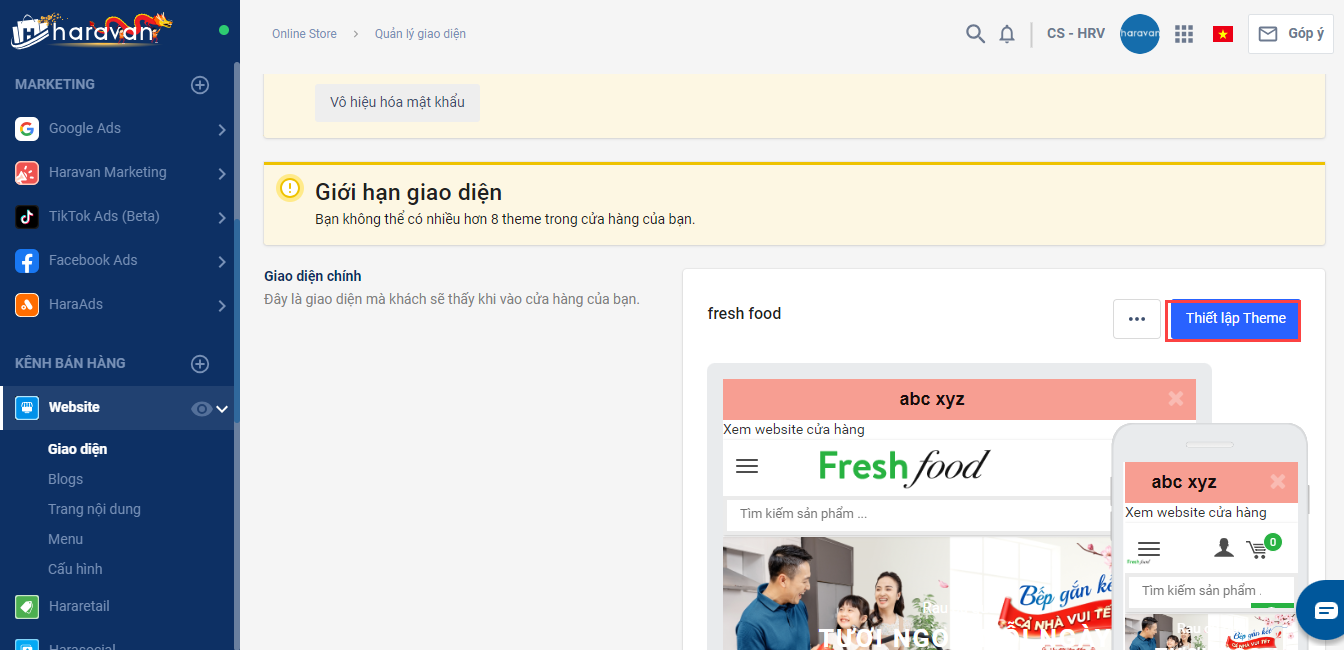Click the Thiết lập Theme button
1344x650 pixels.
click(1235, 319)
